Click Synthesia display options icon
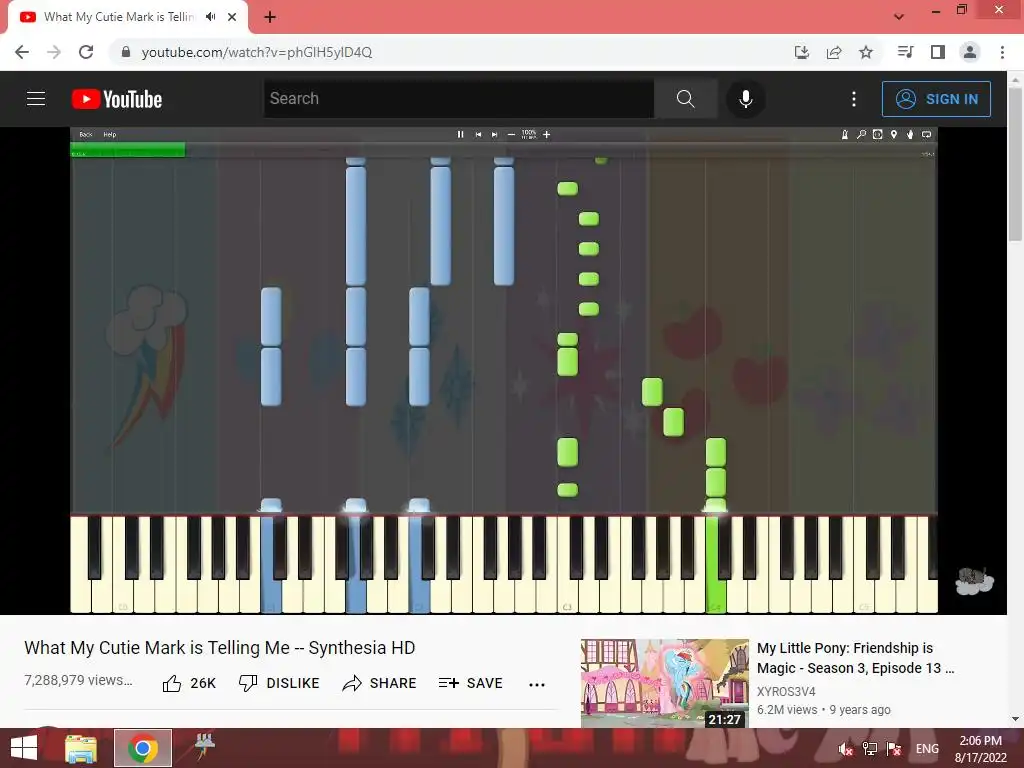Viewport: 1024px width, 768px height. pyautogui.click(x=927, y=135)
